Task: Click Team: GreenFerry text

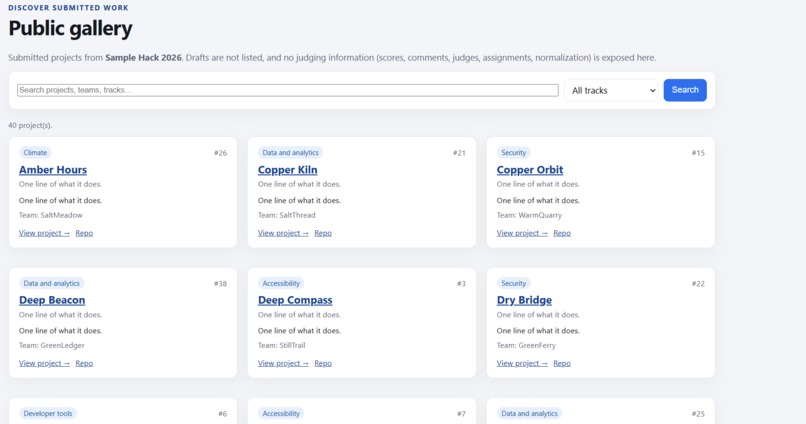Action: pos(526,345)
